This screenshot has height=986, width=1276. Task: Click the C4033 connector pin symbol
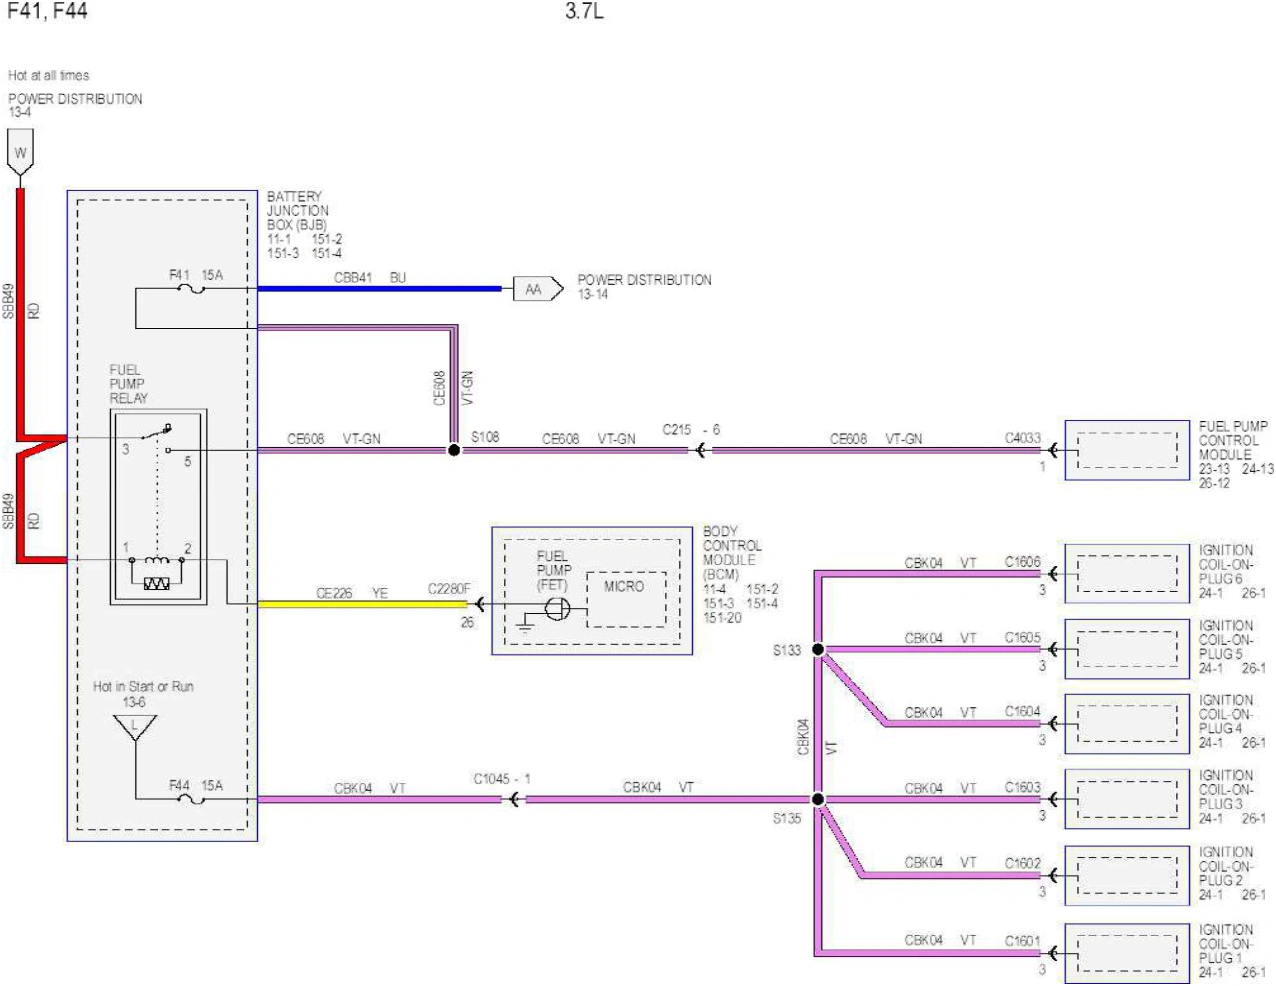(x=1053, y=450)
